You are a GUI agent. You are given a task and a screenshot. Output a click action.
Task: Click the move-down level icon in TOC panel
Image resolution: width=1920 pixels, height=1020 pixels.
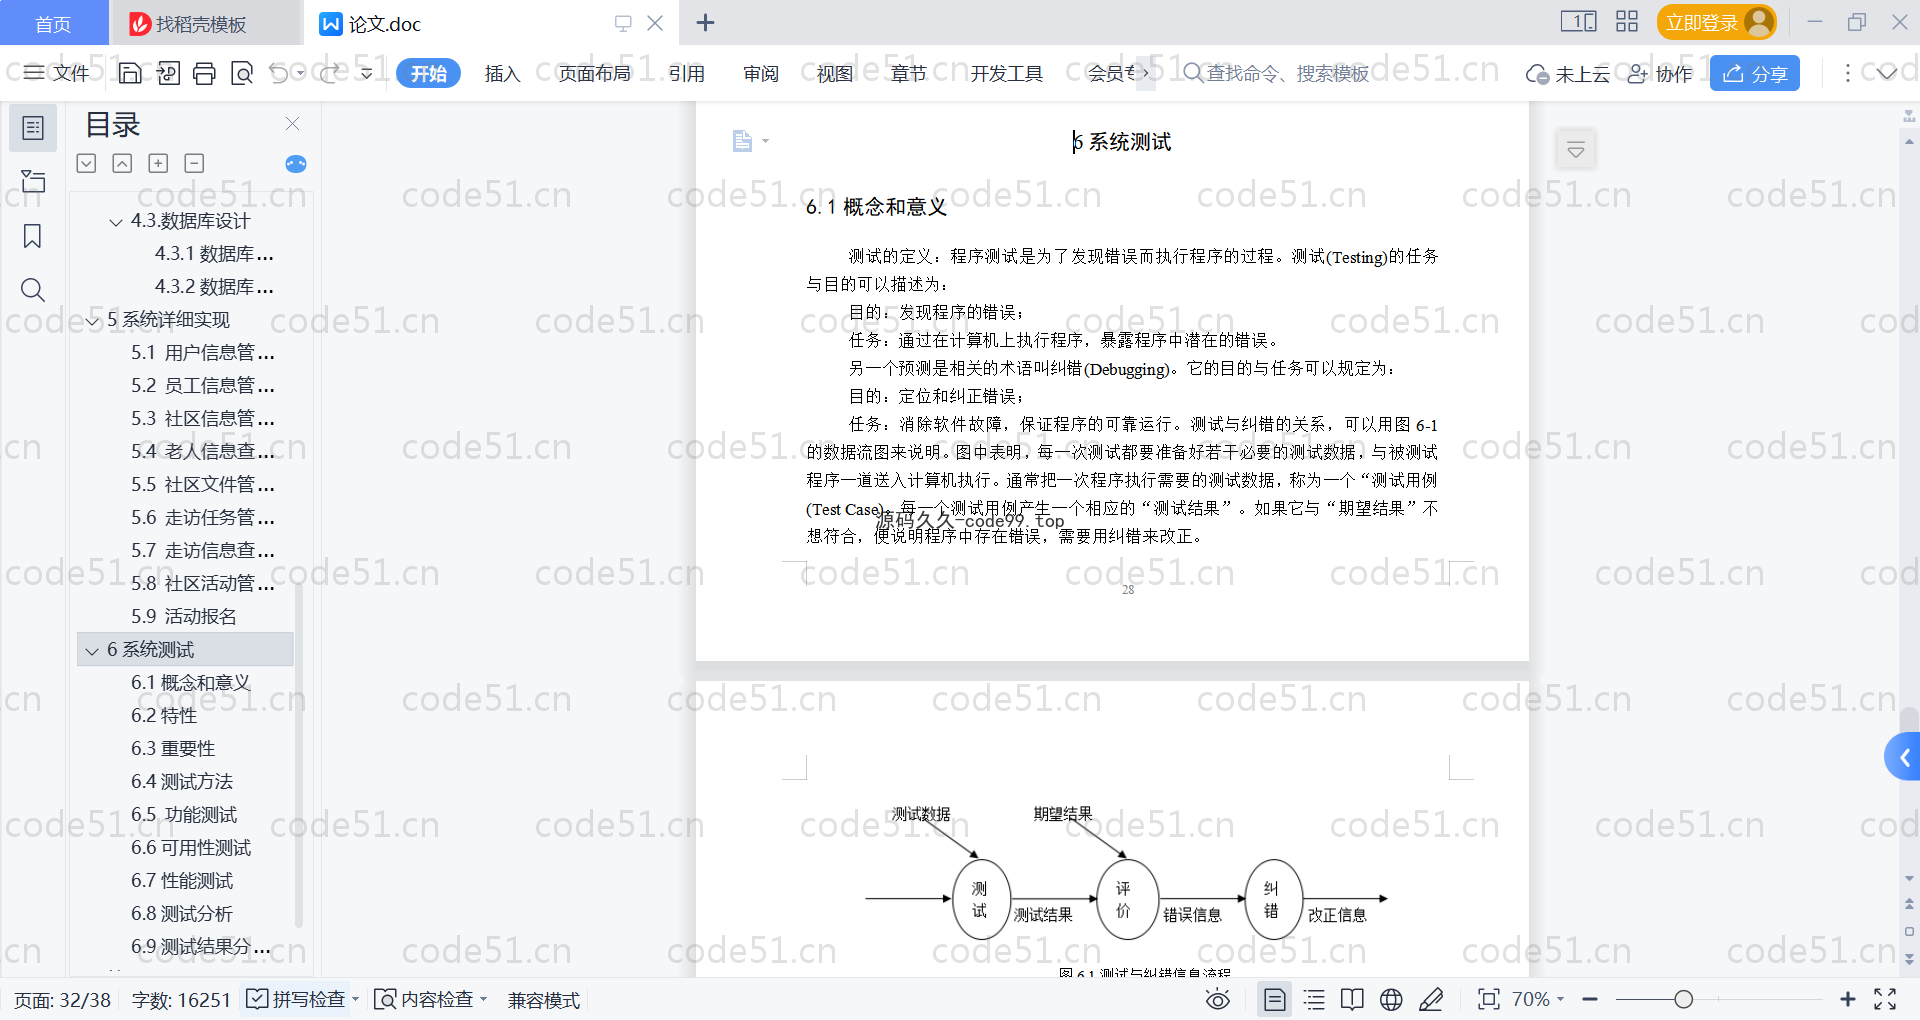click(86, 163)
